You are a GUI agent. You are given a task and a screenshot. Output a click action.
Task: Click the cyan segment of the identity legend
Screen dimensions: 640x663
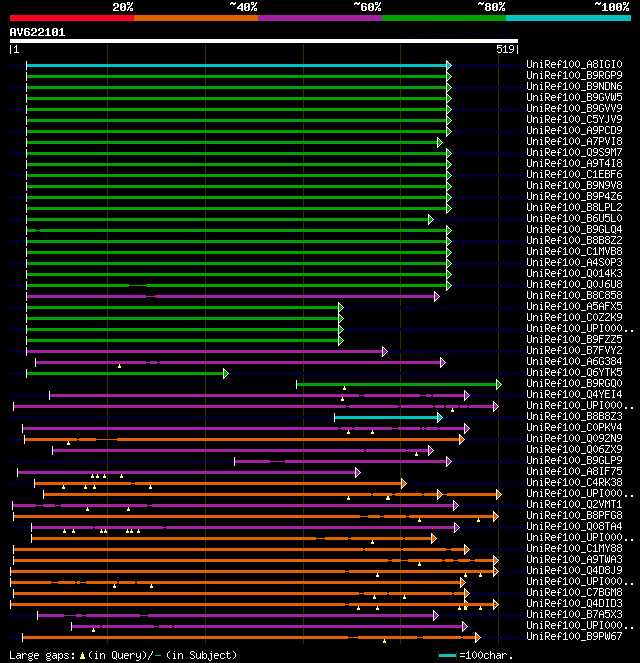[568, 18]
